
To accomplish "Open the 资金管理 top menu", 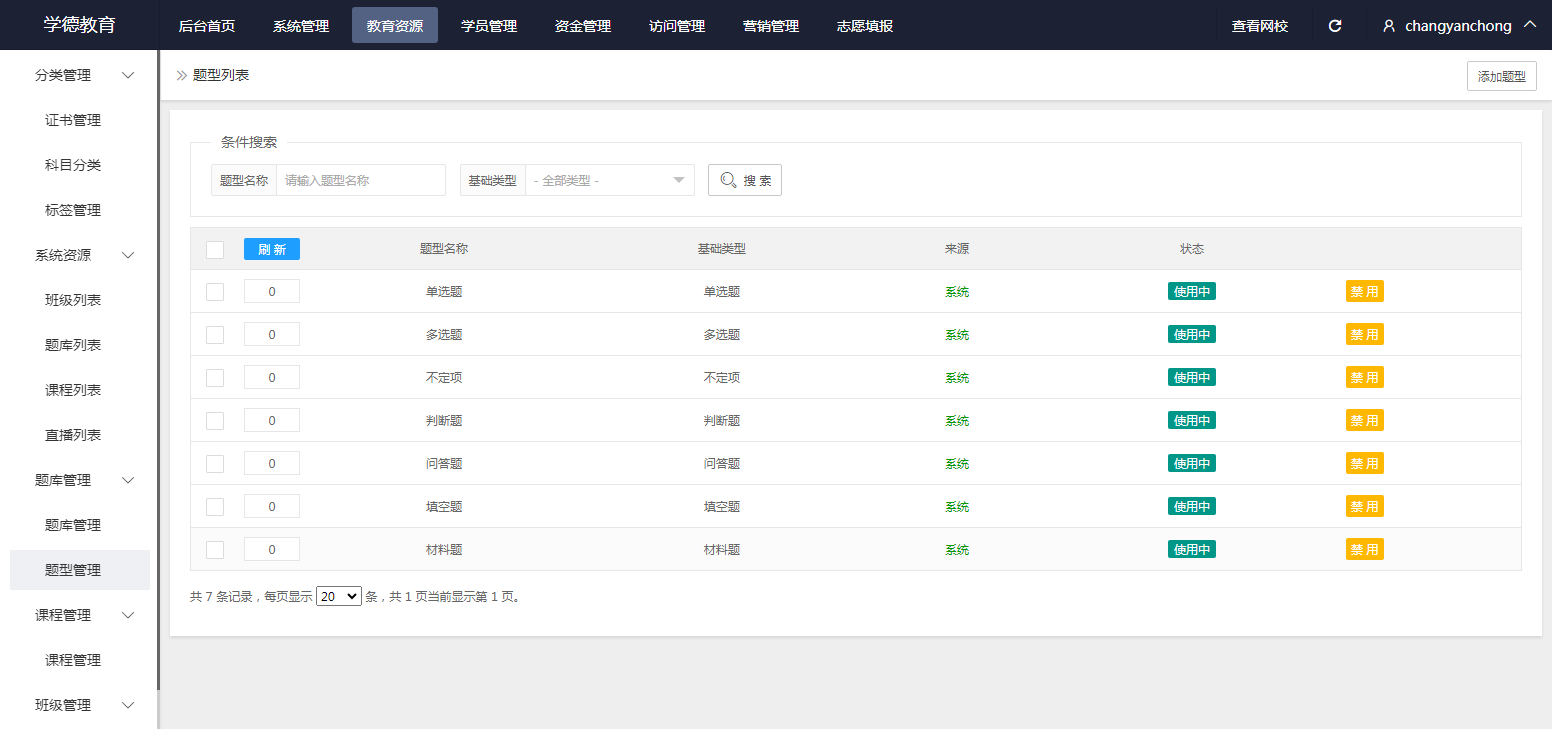I will (583, 26).
